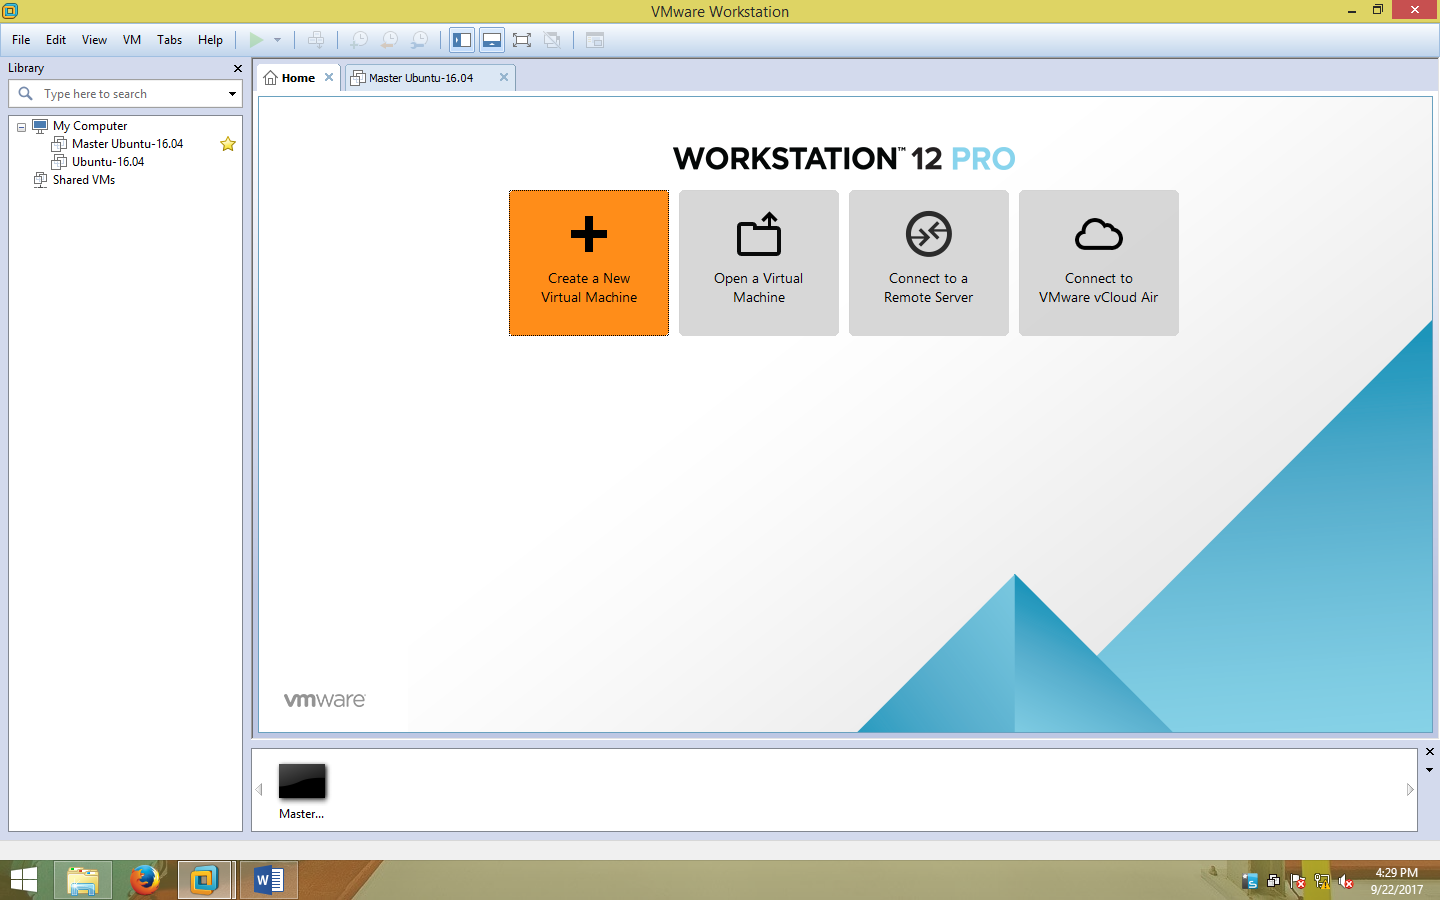Click the VMware Workstation title bar icon
1440x900 pixels.
point(10,11)
